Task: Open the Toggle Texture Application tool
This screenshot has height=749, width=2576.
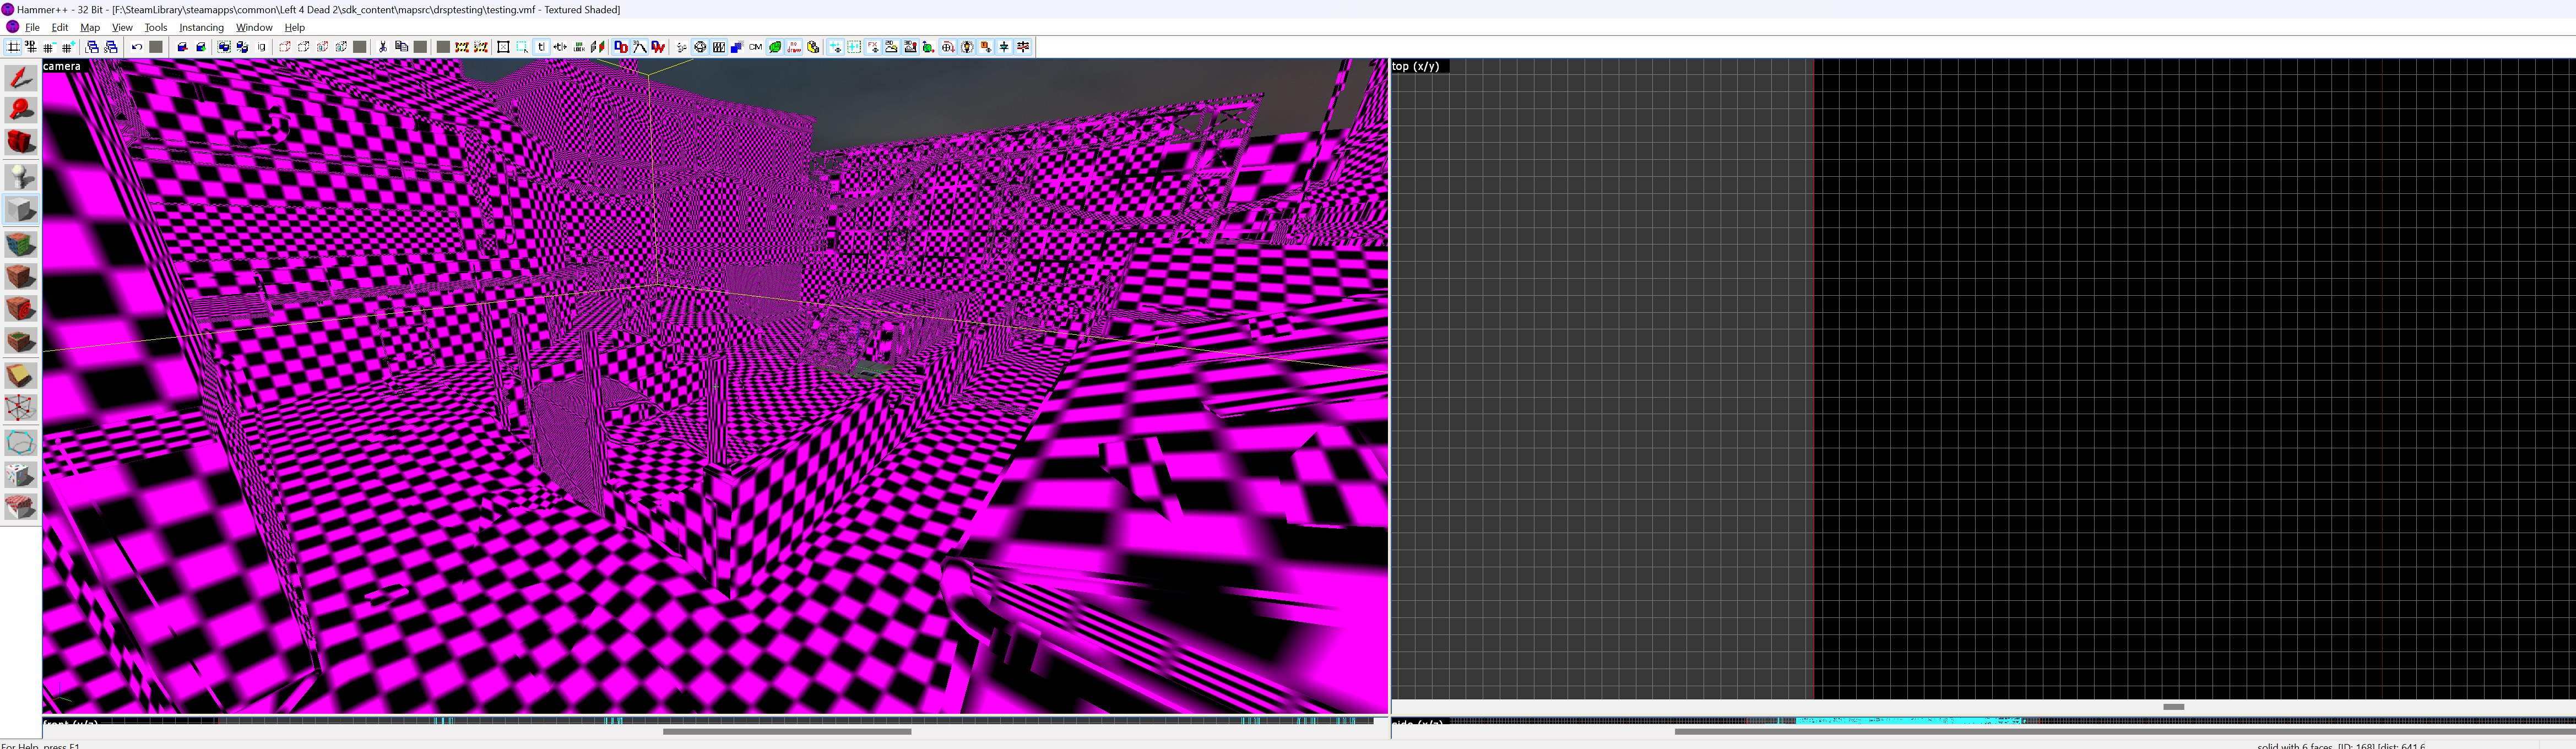Action: coord(21,243)
